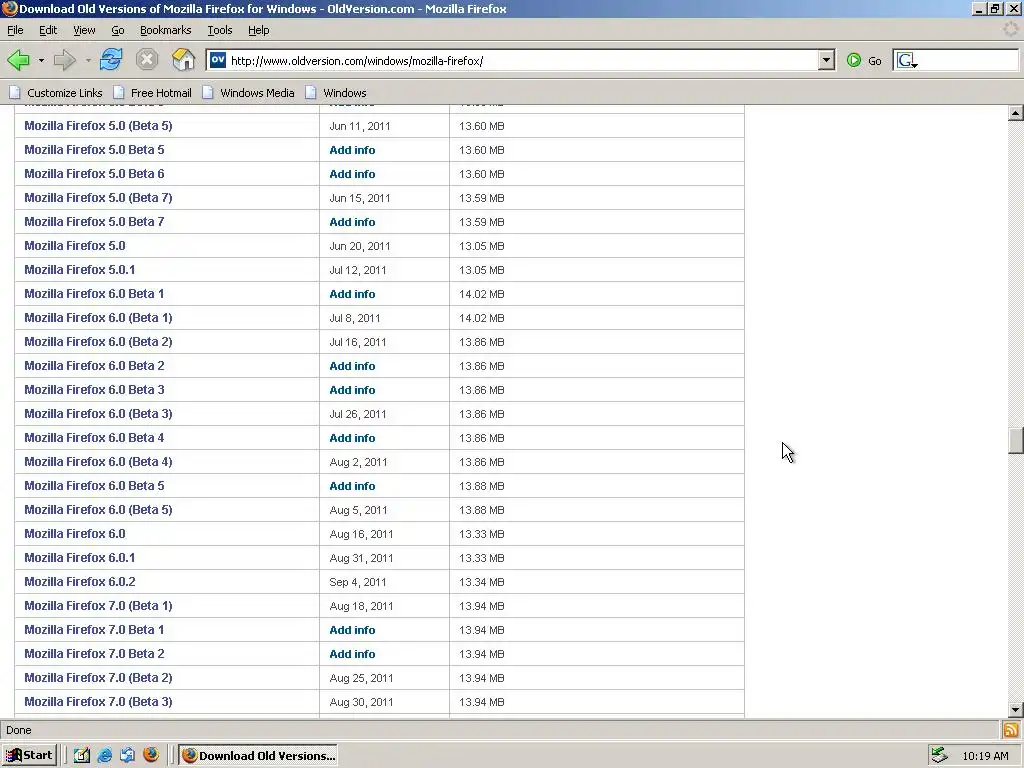Click the Stop loading icon
Screen dimensions: 1024x768
[x=147, y=60]
